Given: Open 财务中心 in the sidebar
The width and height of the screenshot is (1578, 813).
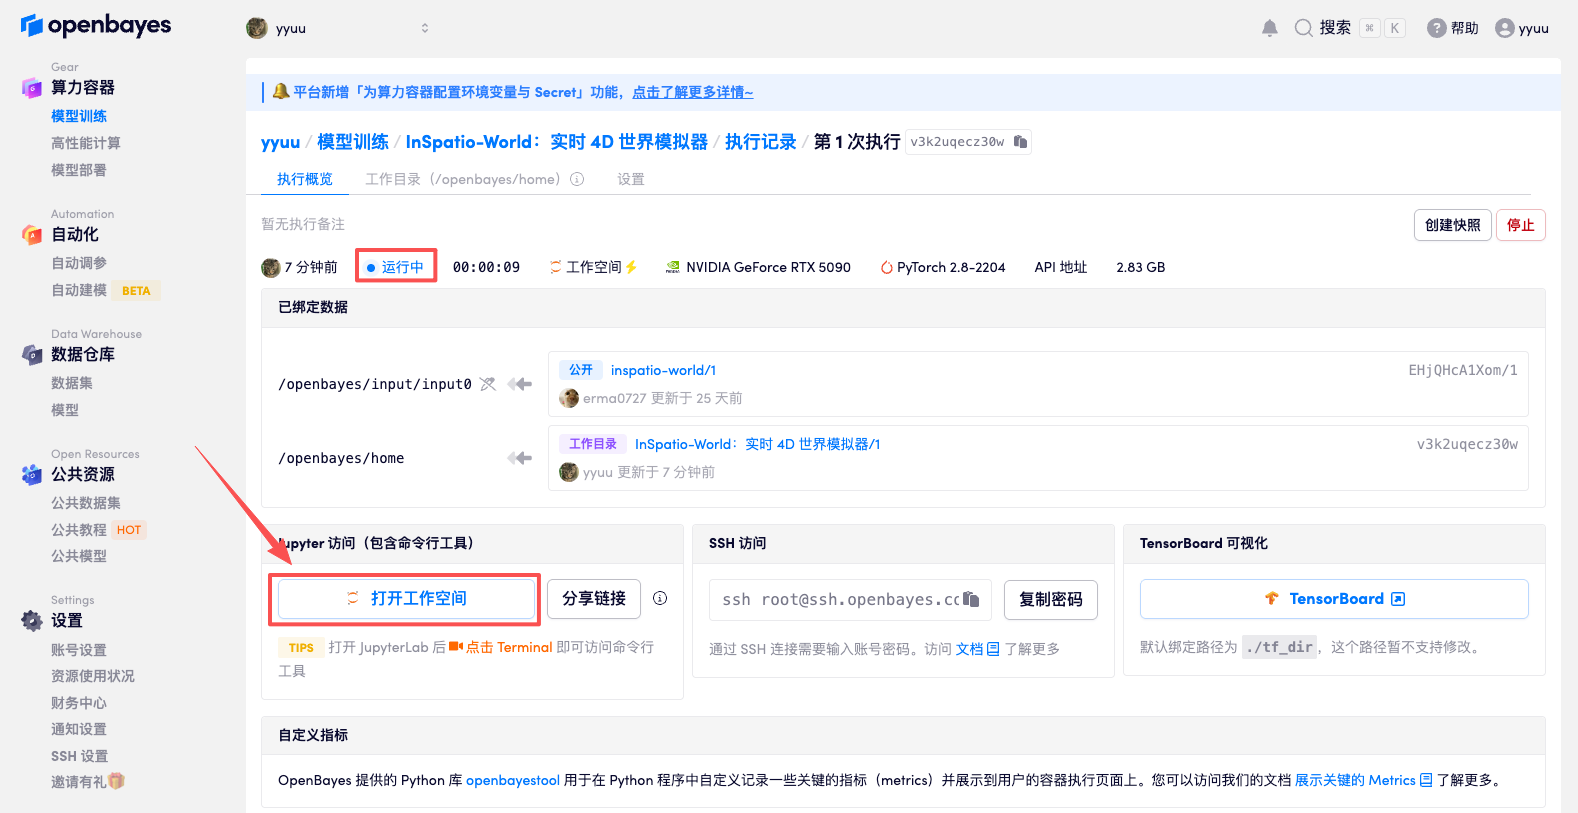Looking at the screenshot, I should point(79,703).
